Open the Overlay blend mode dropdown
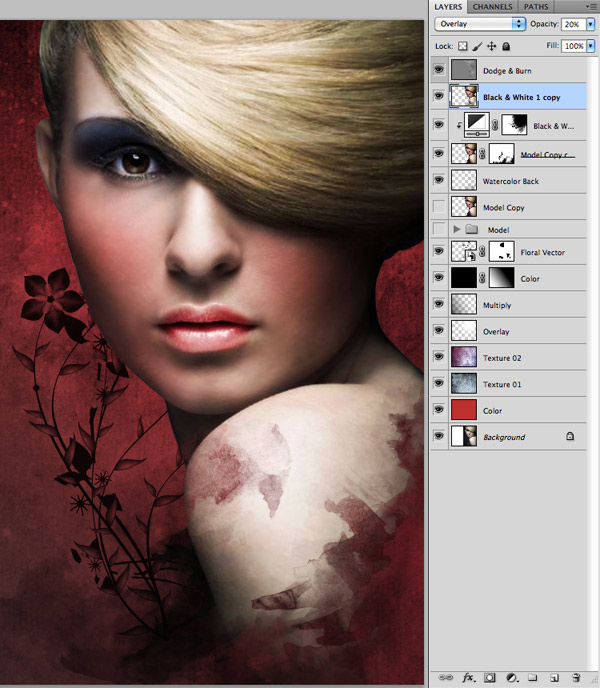 tap(479, 23)
